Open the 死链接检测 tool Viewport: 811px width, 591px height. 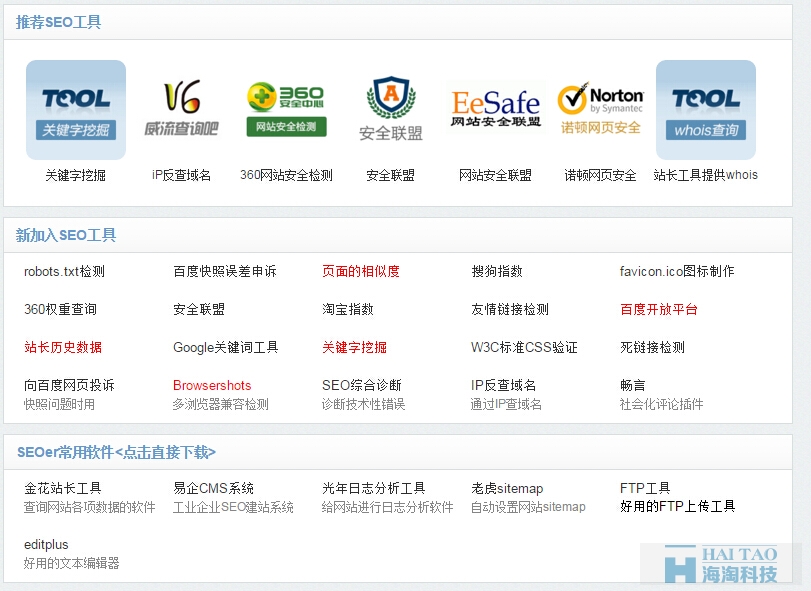click(652, 347)
